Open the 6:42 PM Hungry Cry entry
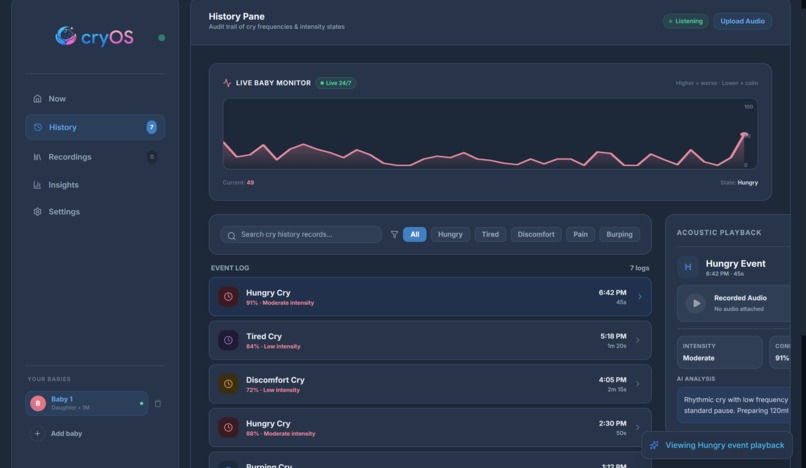 [430, 297]
